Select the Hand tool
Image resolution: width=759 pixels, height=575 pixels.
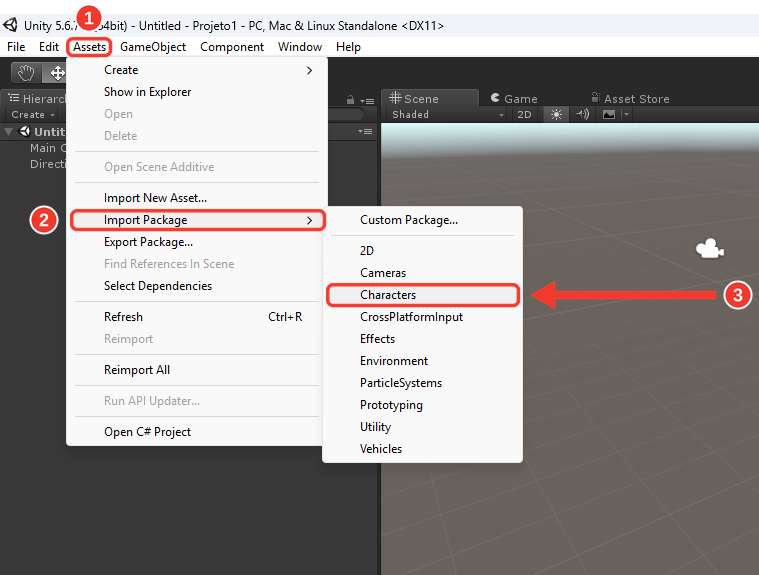(x=26, y=73)
